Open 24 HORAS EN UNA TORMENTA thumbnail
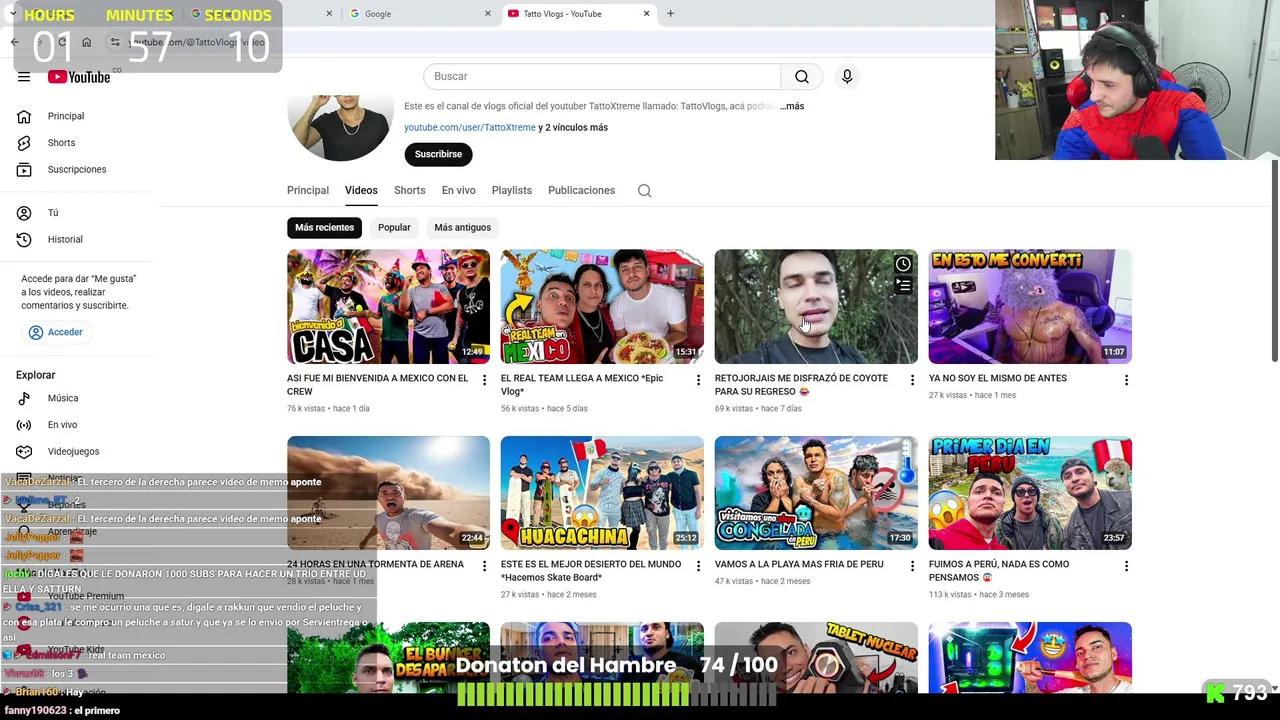1280x720 pixels. point(388,492)
